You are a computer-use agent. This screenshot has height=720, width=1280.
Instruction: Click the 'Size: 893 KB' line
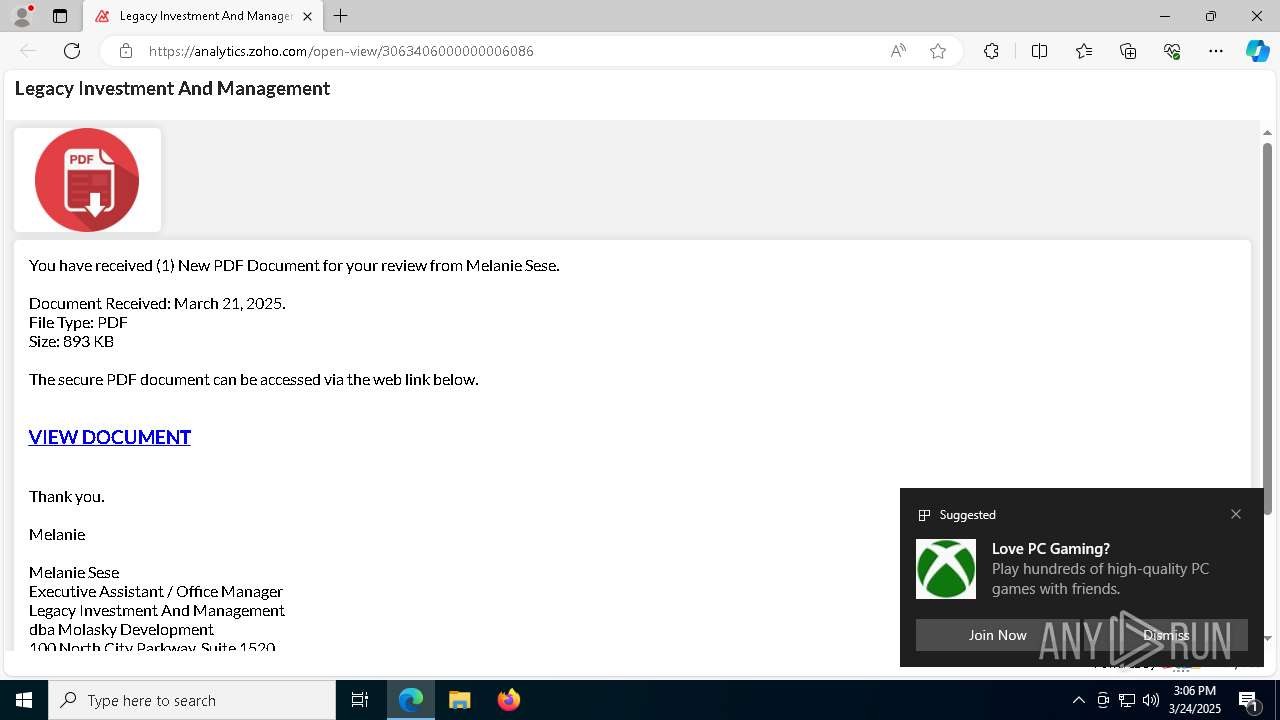pos(71,342)
